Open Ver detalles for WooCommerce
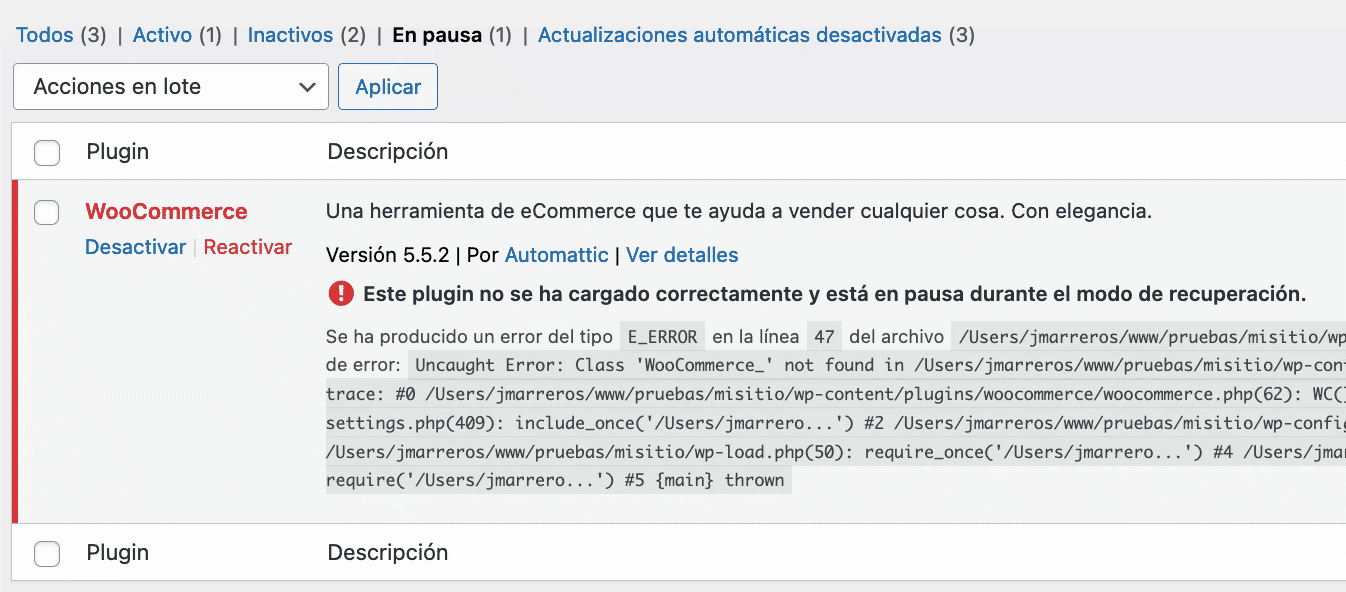 pyautogui.click(x=682, y=255)
